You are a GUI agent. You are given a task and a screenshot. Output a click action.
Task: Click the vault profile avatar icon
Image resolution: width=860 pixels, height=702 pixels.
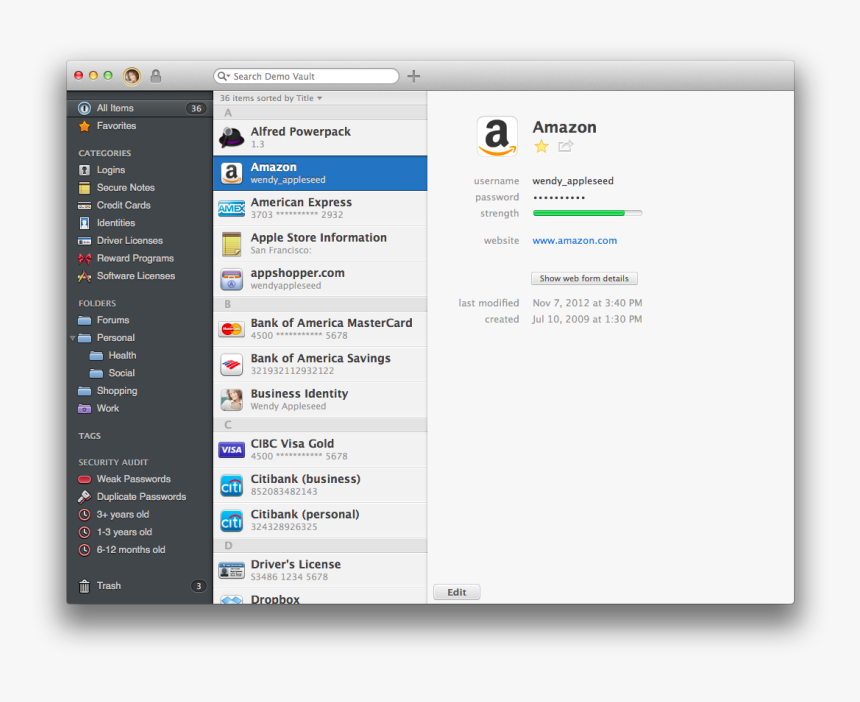pyautogui.click(x=132, y=76)
